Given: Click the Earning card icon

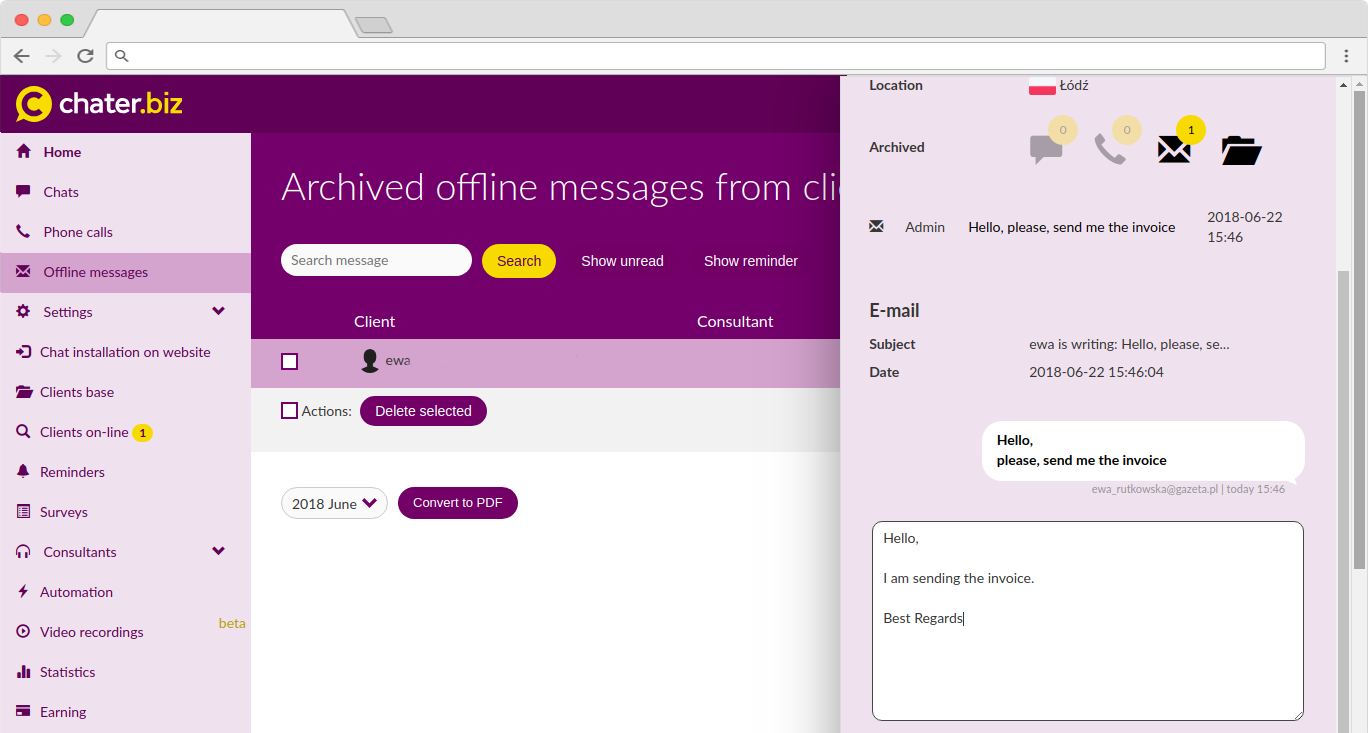Looking at the screenshot, I should click(23, 711).
